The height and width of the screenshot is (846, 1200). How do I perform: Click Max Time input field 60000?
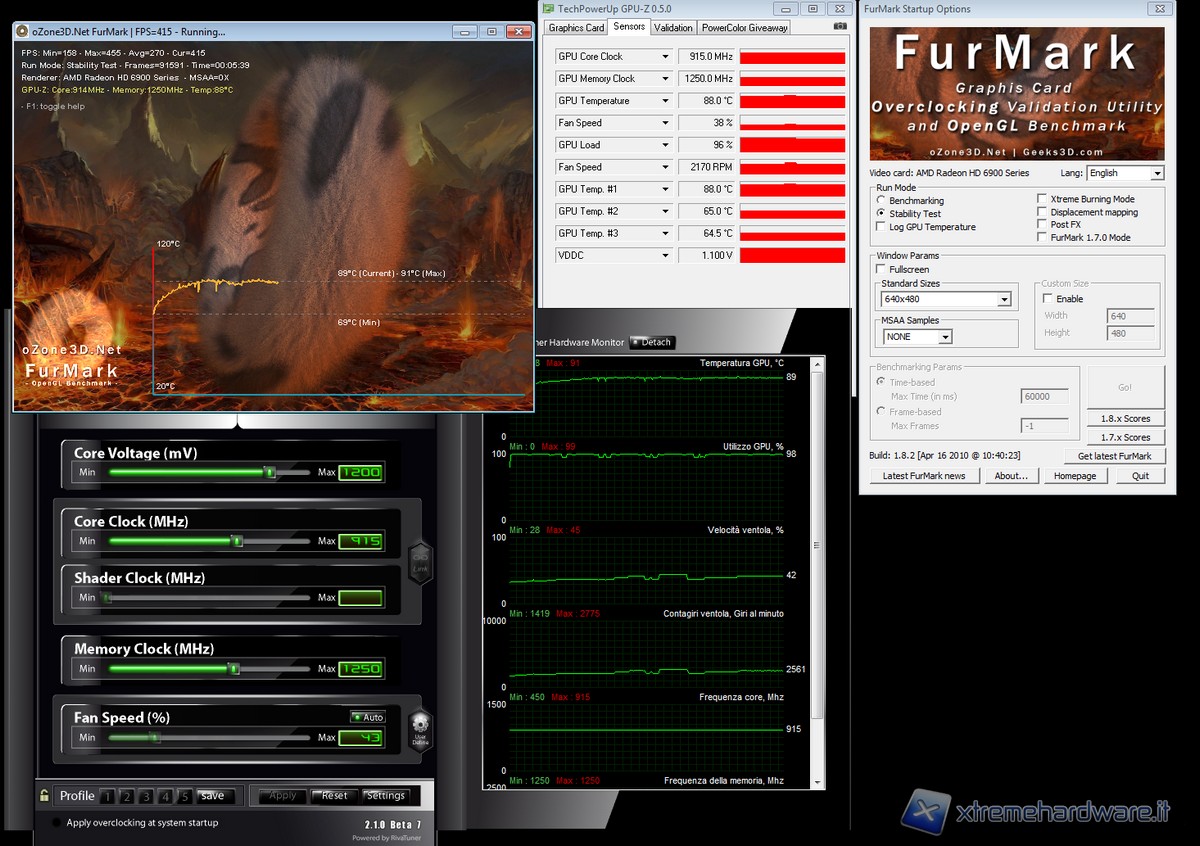pyautogui.click(x=1044, y=397)
